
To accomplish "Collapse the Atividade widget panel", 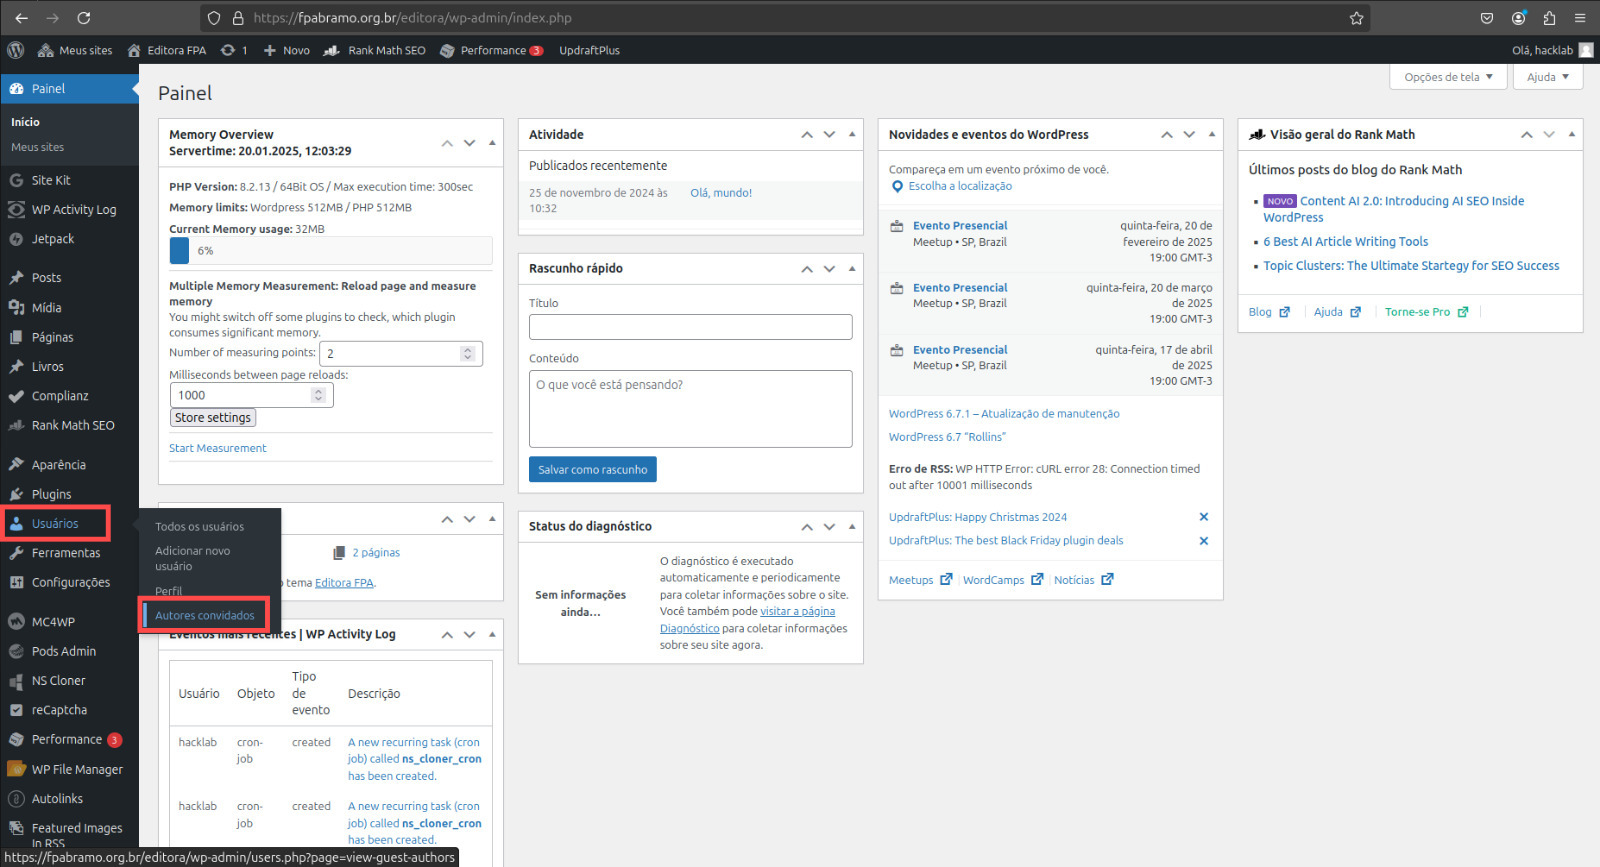I will tap(852, 134).
